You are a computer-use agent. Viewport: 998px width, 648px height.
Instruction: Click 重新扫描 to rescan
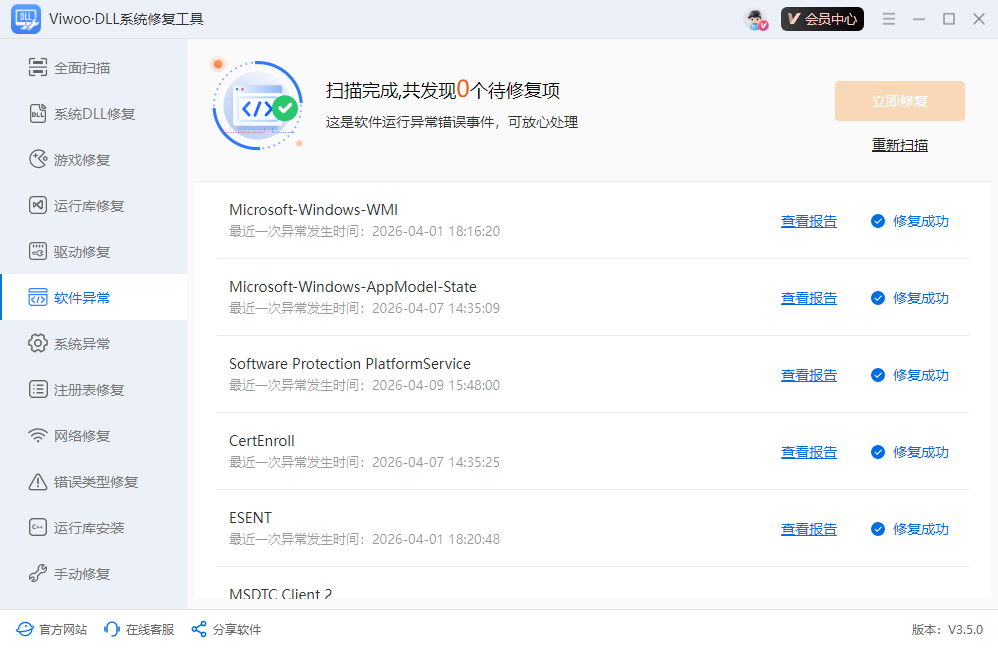pyautogui.click(x=899, y=145)
